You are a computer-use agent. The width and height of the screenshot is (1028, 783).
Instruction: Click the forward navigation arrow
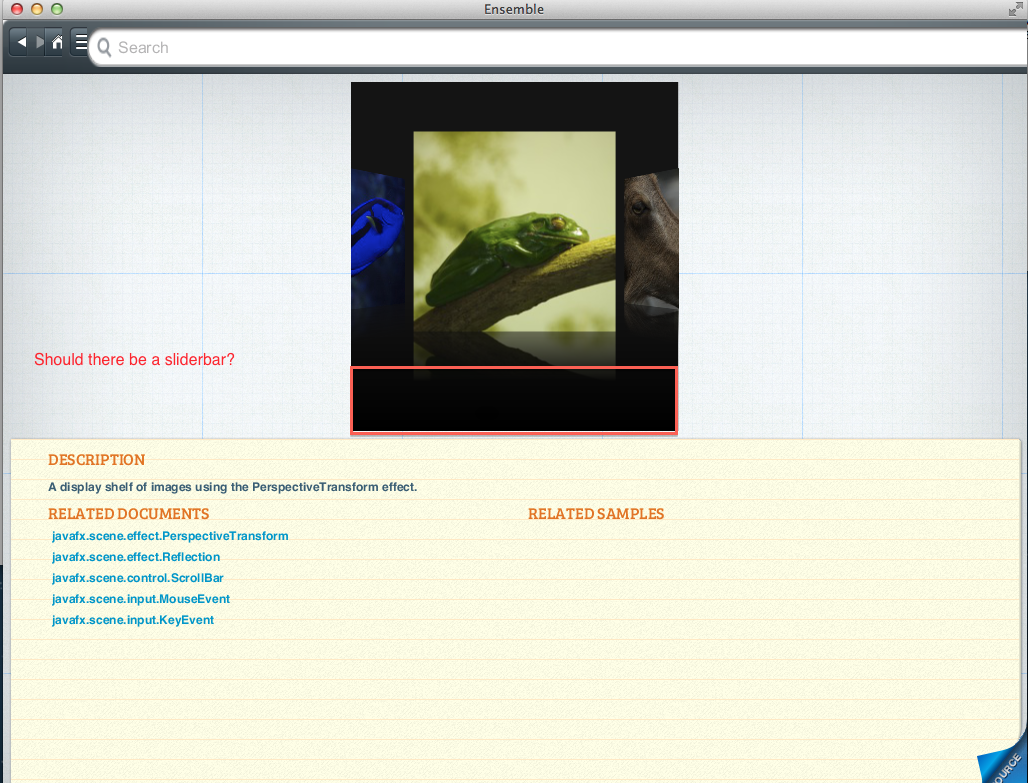pyautogui.click(x=40, y=43)
